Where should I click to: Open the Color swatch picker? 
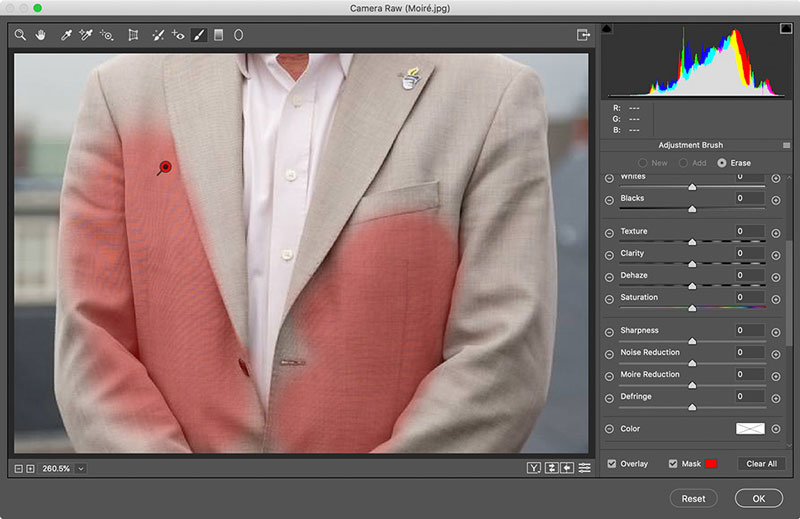coord(750,428)
